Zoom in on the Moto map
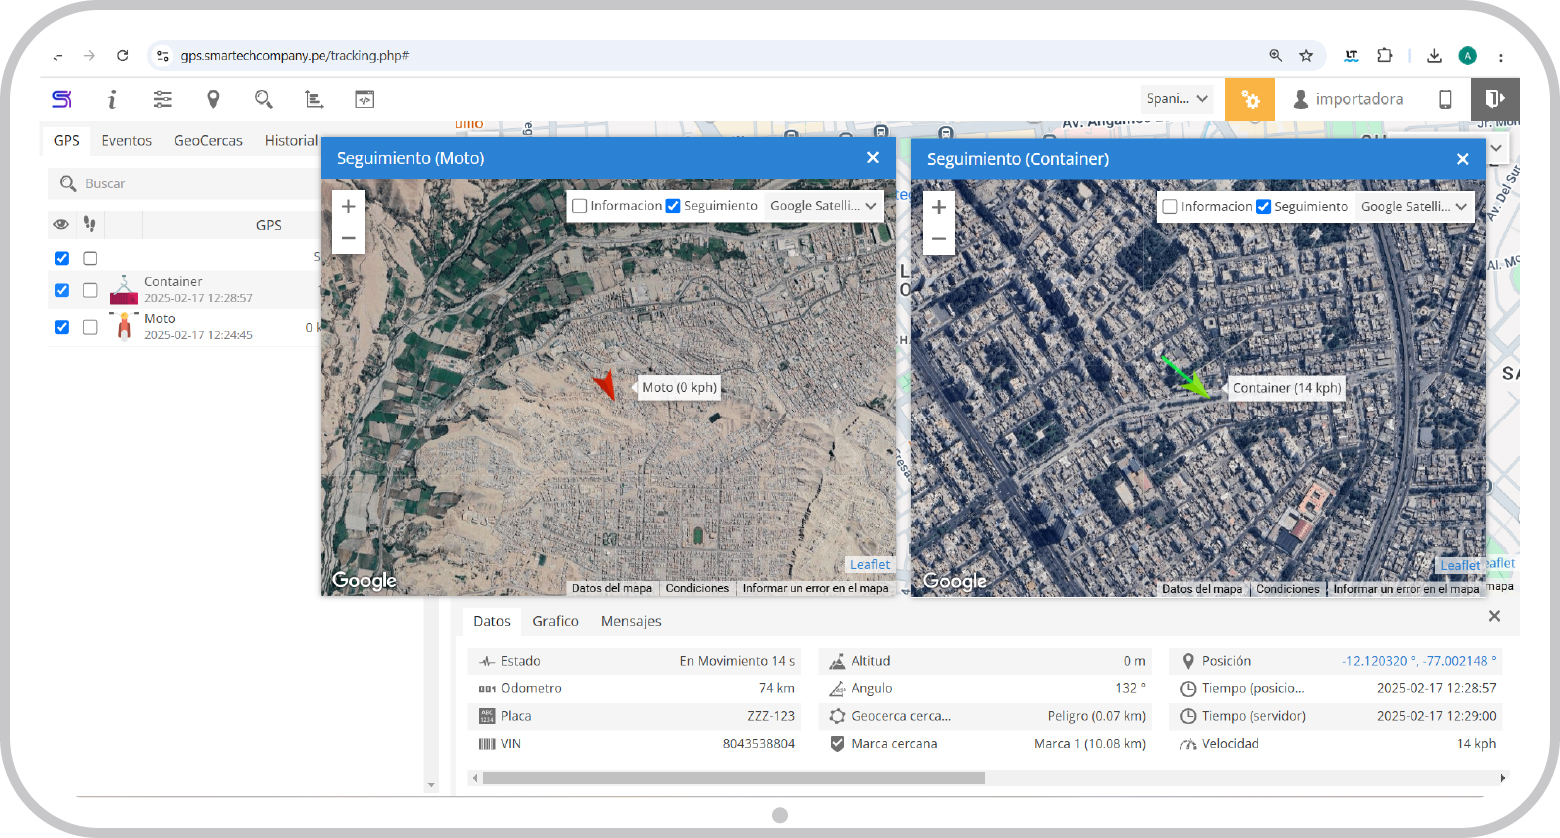 coord(348,207)
